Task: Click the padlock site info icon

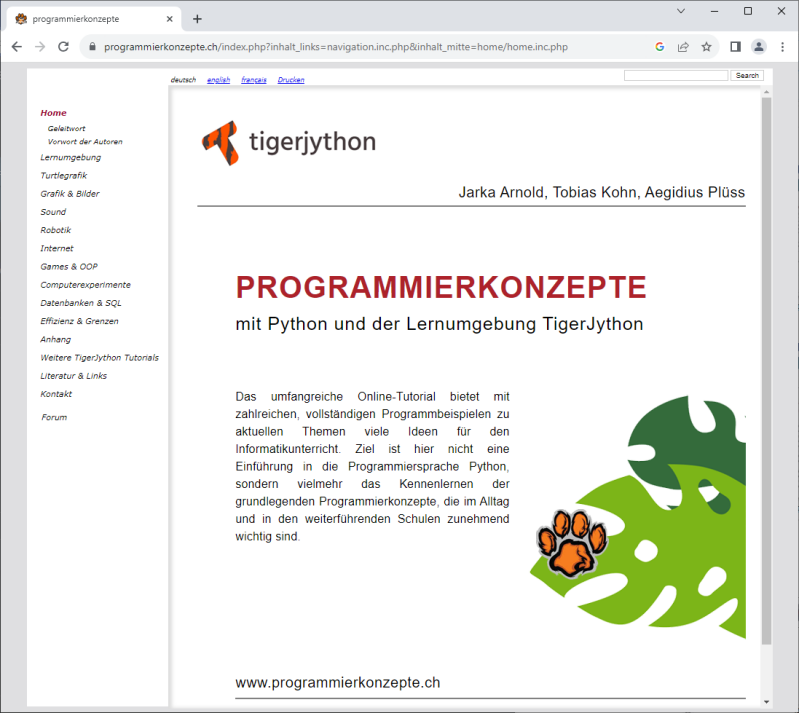Action: [x=92, y=47]
